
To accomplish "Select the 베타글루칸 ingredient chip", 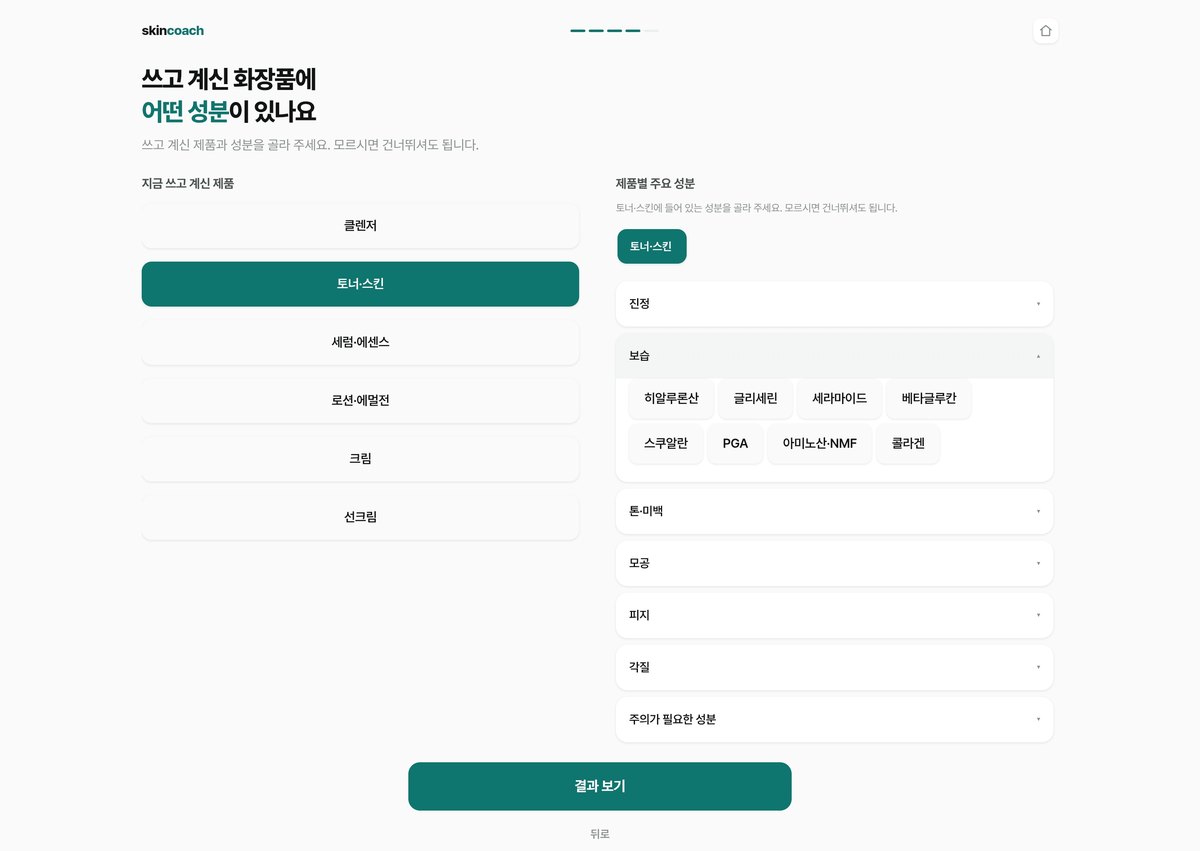I will (x=928, y=398).
